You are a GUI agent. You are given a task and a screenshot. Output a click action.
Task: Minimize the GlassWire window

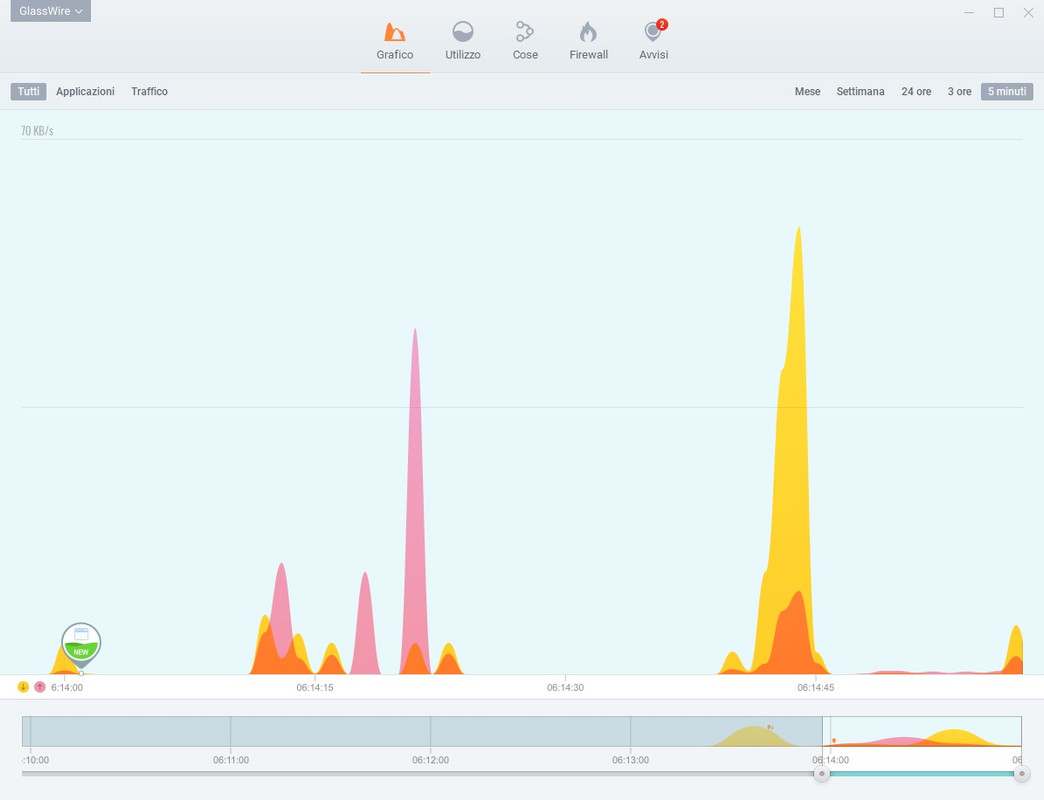[x=969, y=12]
